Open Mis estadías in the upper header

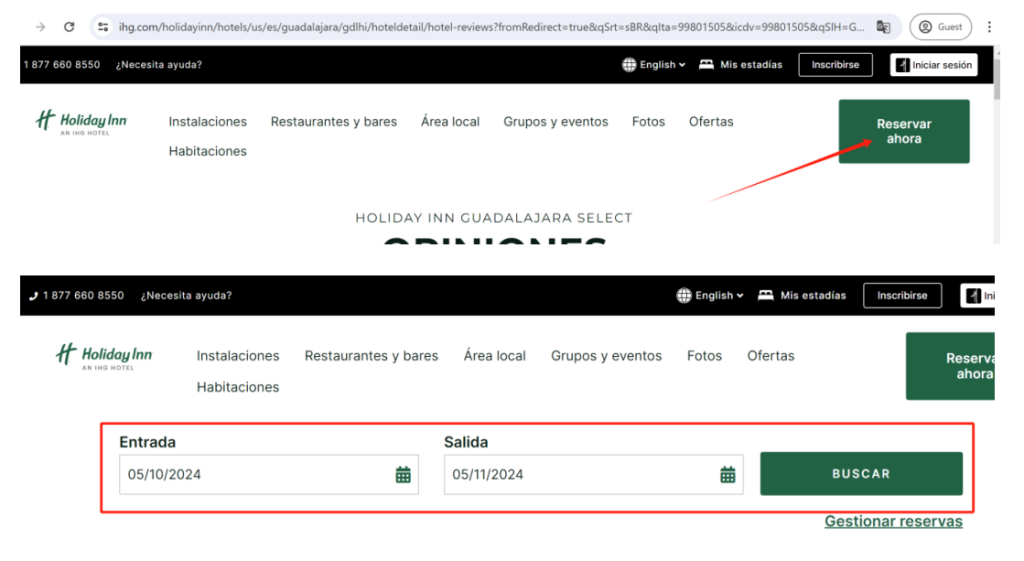click(x=741, y=65)
